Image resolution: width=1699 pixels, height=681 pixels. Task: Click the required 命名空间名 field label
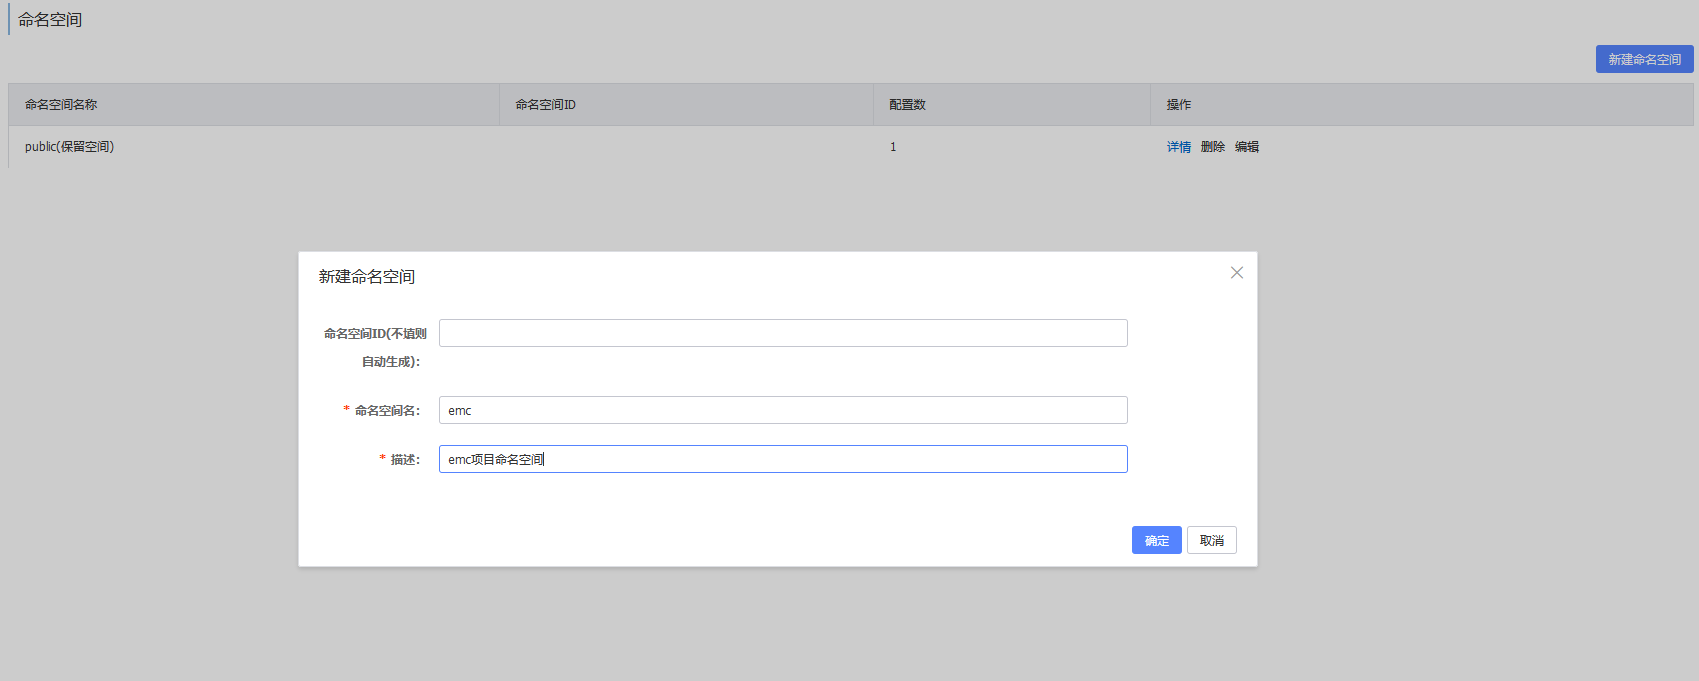[x=387, y=411]
